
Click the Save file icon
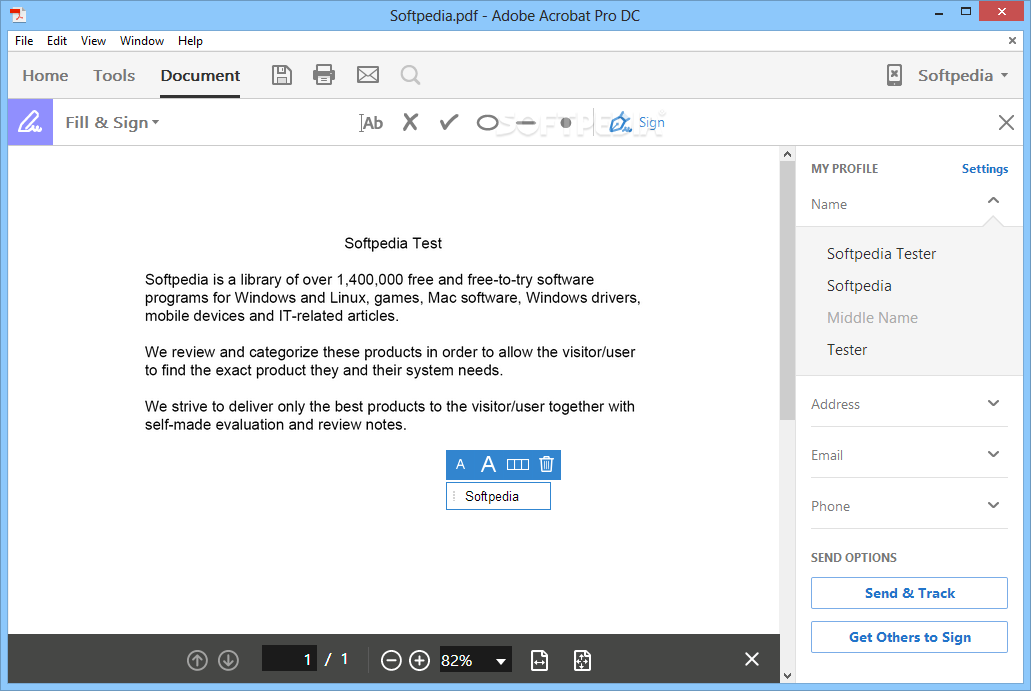(x=281, y=75)
